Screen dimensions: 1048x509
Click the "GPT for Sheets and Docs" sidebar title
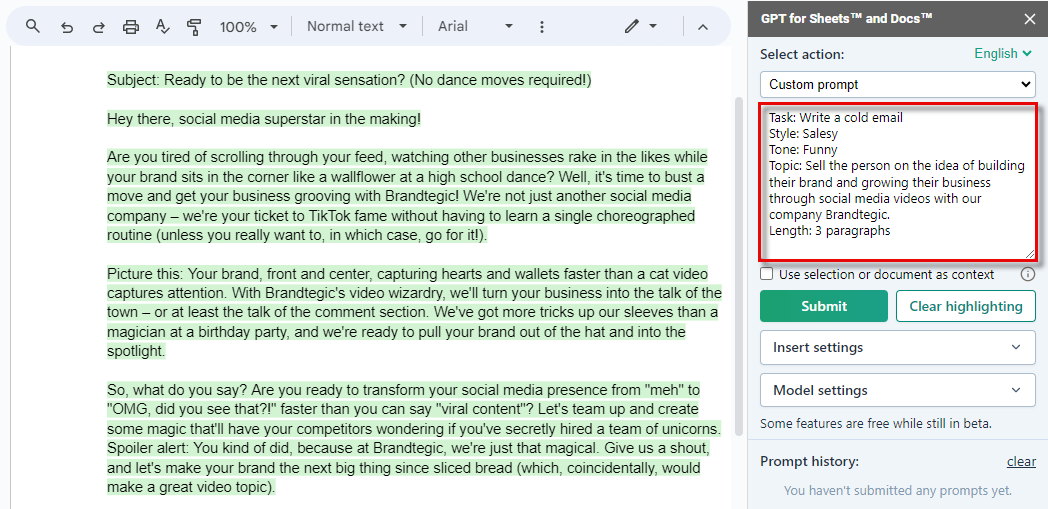tap(847, 19)
